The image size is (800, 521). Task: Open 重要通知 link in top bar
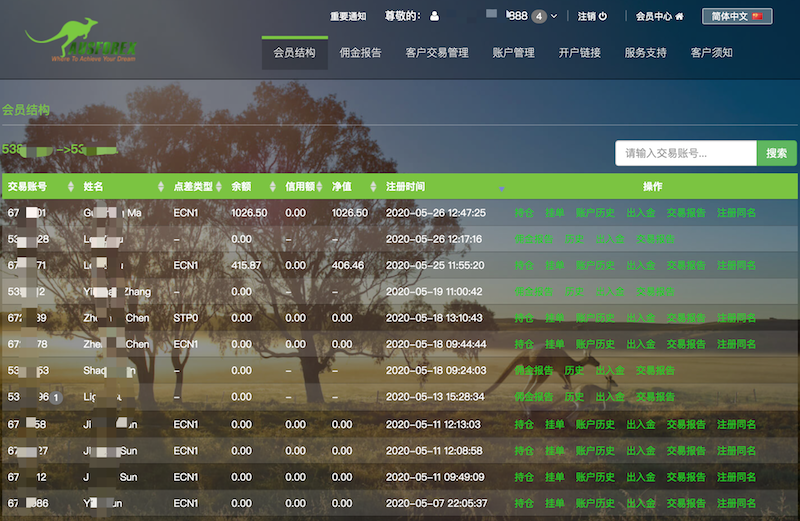348,16
